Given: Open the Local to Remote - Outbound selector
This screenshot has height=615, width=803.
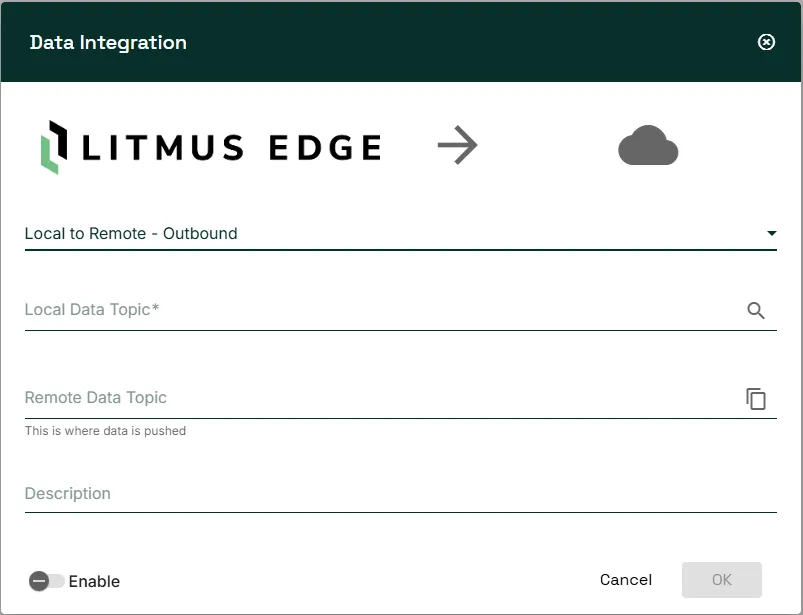Looking at the screenshot, I should (400, 234).
